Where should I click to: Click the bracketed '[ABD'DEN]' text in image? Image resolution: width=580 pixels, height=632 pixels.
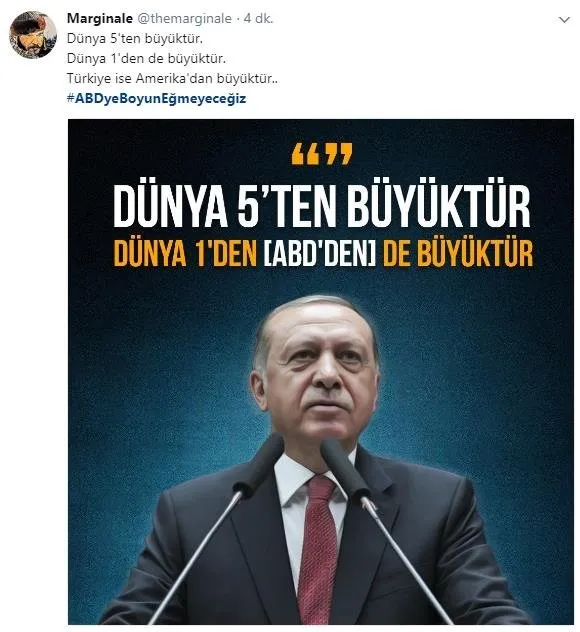[x=320, y=254]
